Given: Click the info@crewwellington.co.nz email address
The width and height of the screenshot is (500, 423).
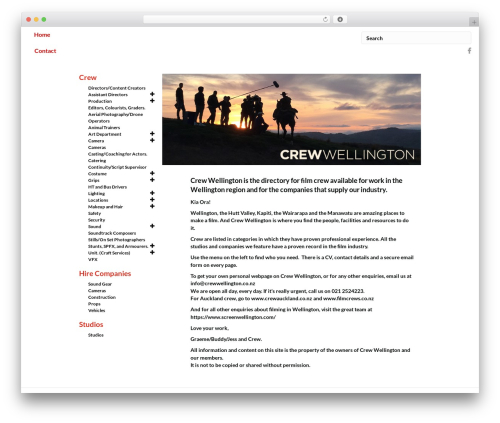Looking at the screenshot, I should [x=223, y=283].
